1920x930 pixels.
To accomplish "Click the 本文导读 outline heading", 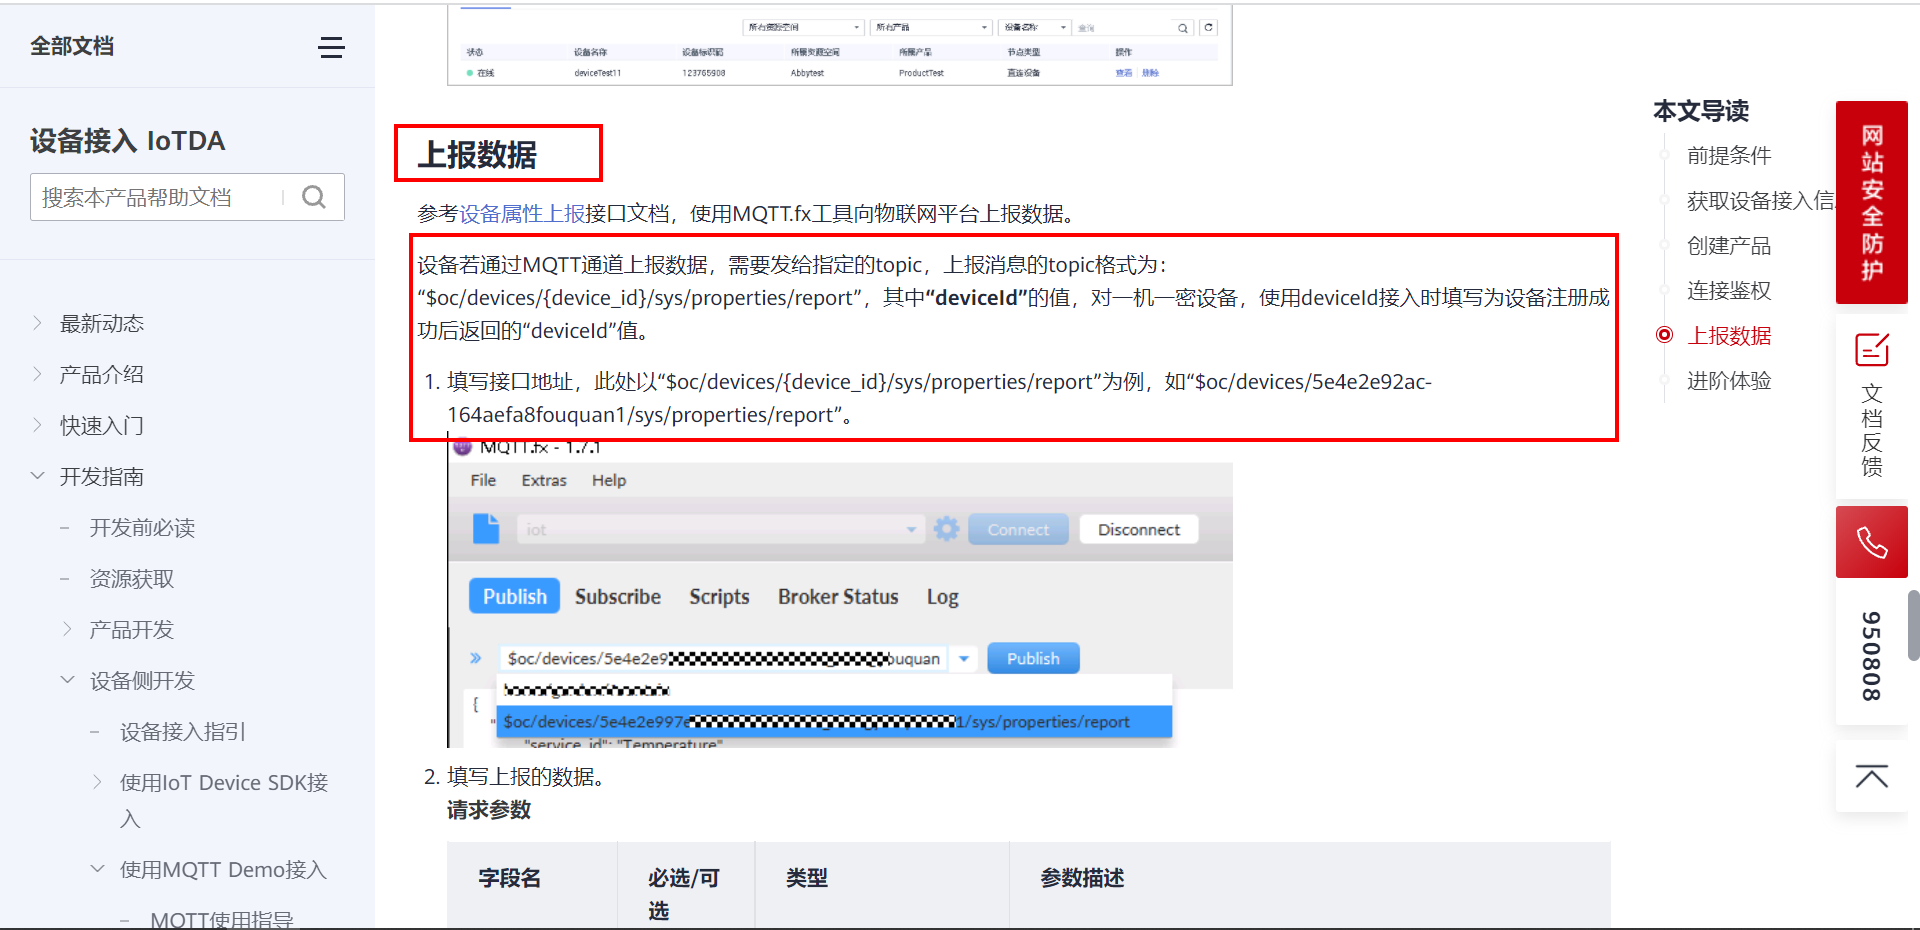I will (x=1701, y=110).
